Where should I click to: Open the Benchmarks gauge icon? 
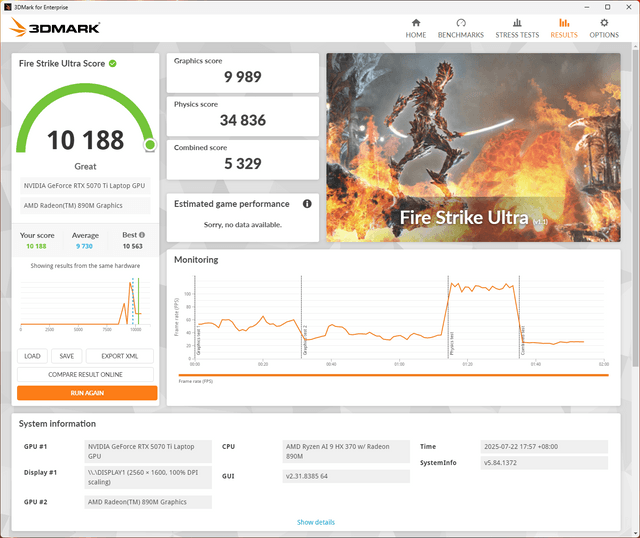[x=461, y=23]
